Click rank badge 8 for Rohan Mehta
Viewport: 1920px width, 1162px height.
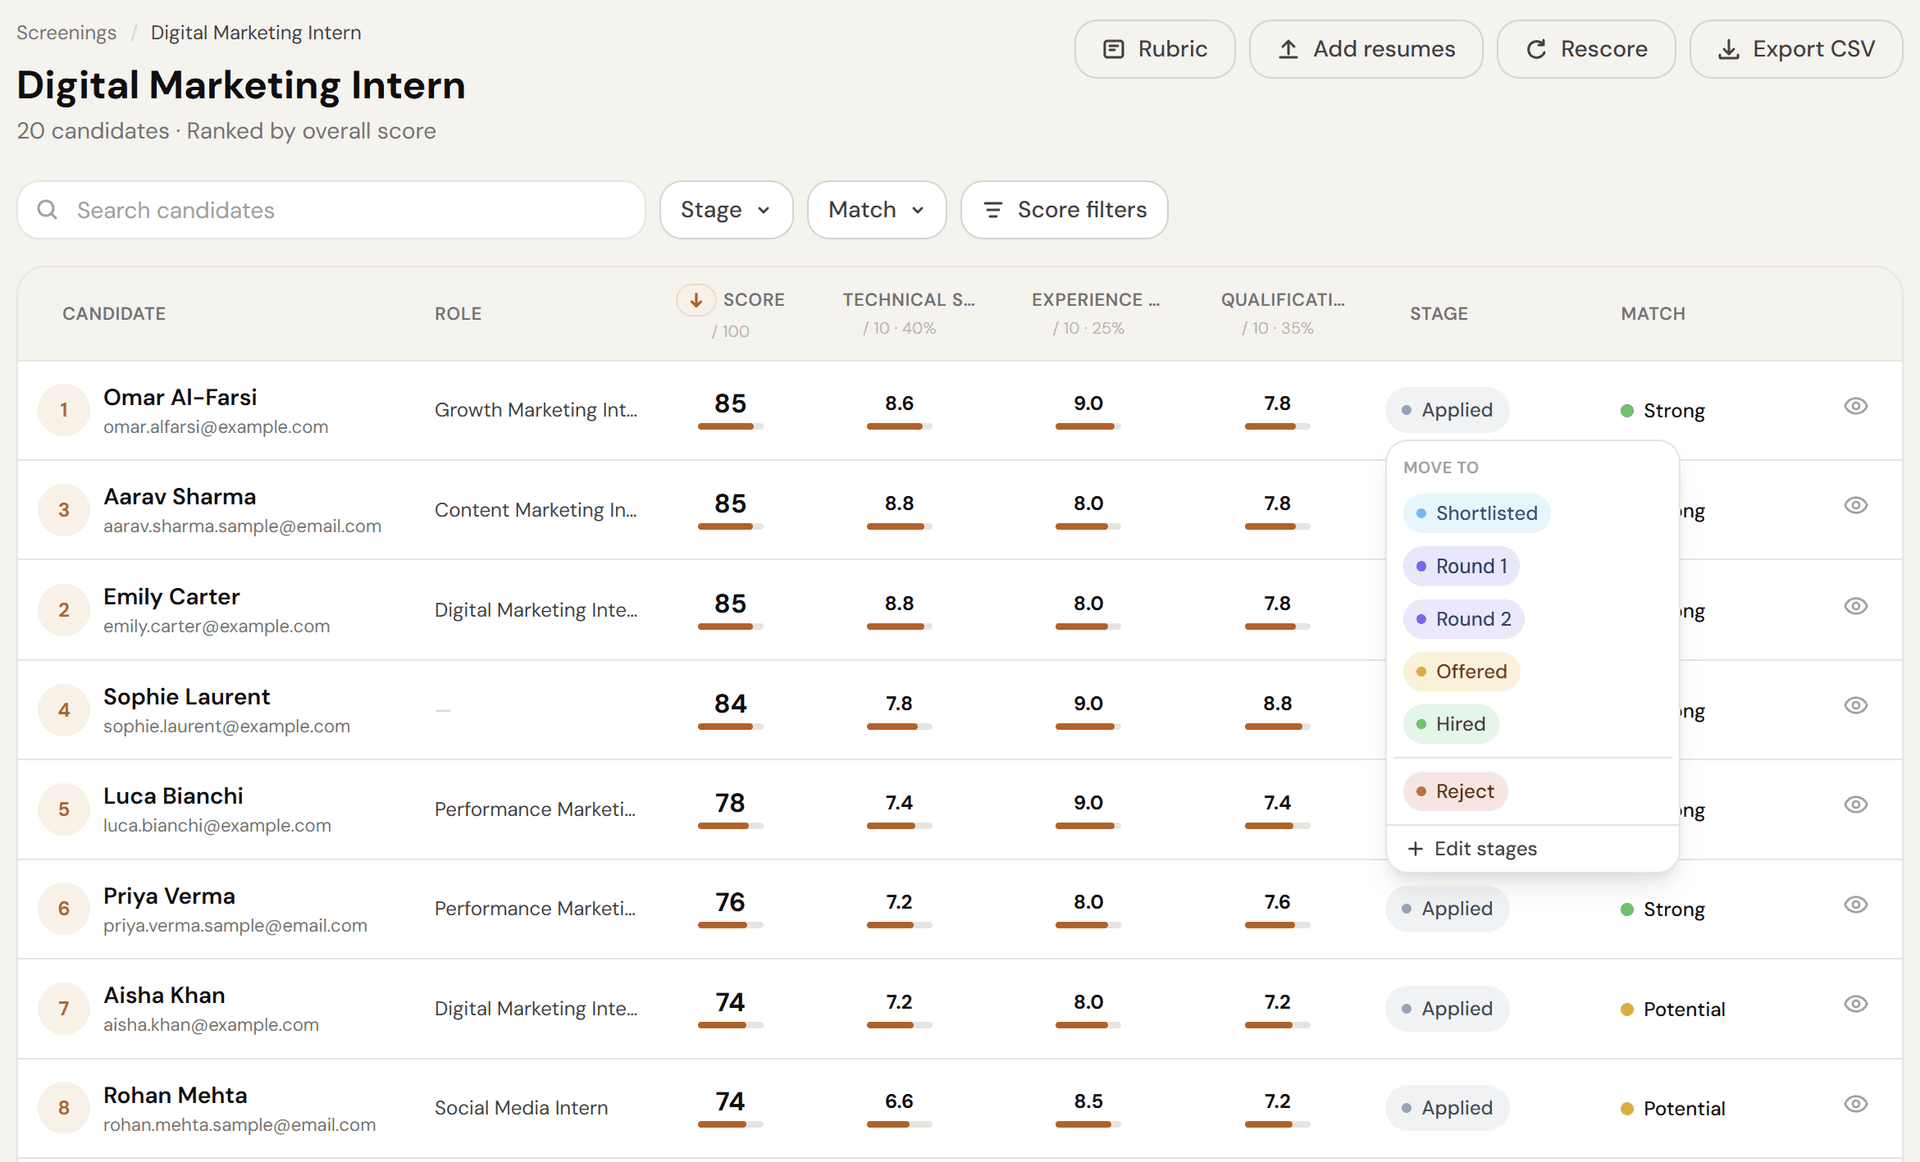click(64, 1108)
